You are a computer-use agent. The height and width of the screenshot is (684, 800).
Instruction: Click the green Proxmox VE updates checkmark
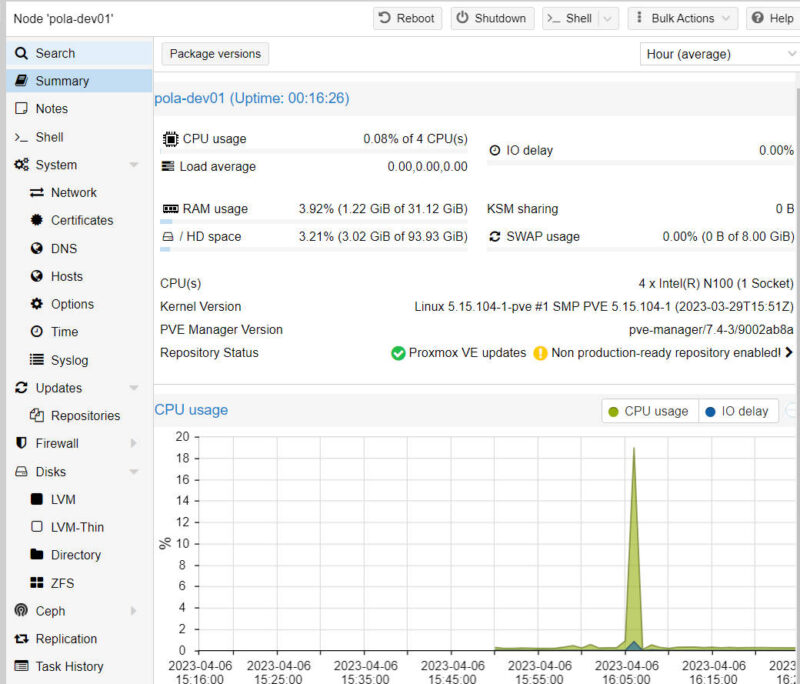(398, 353)
